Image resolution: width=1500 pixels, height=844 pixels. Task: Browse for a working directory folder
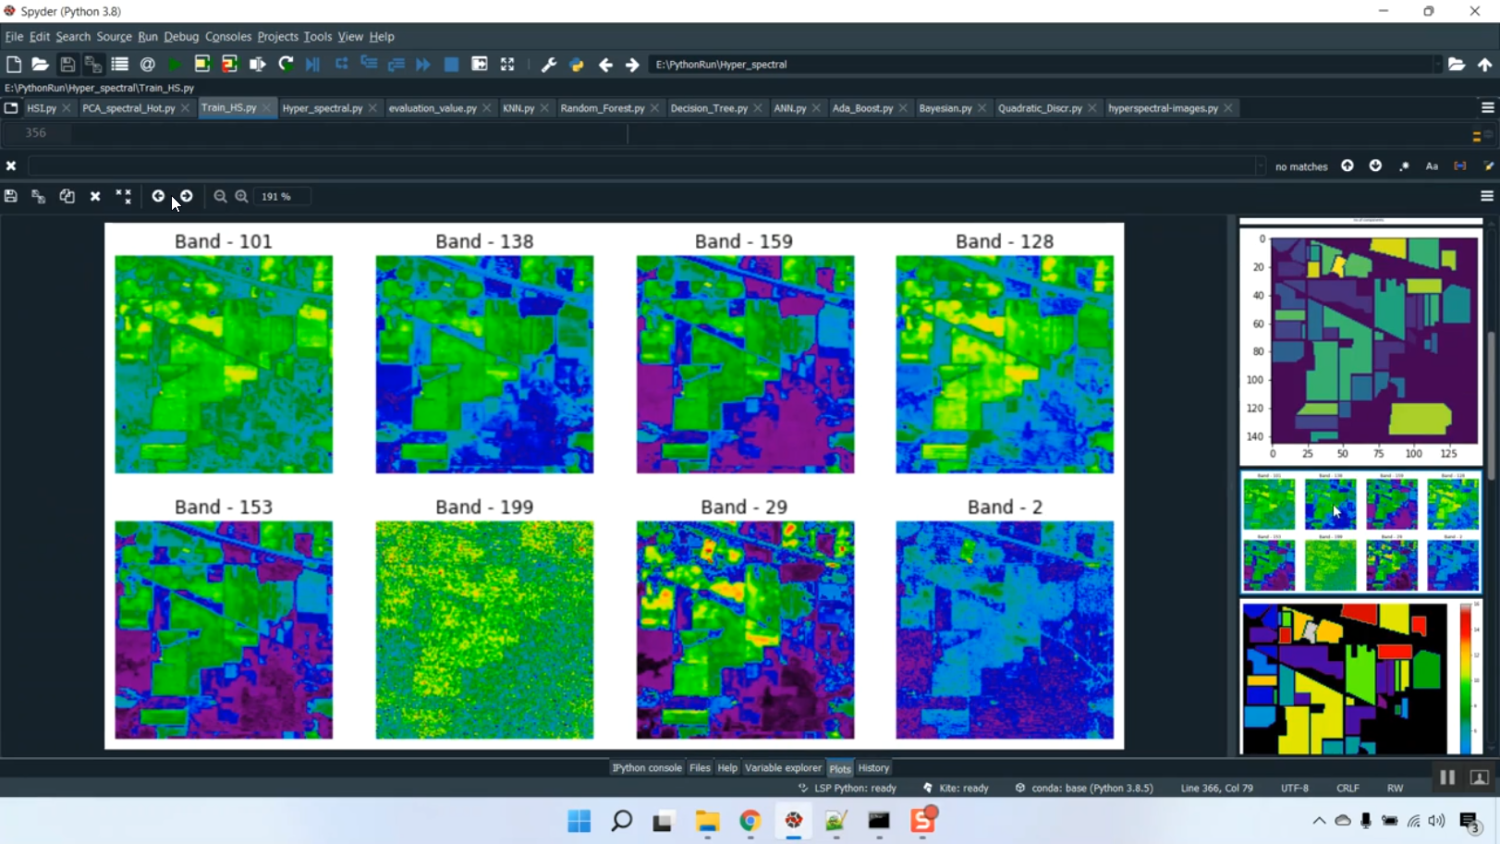pyautogui.click(x=1456, y=64)
